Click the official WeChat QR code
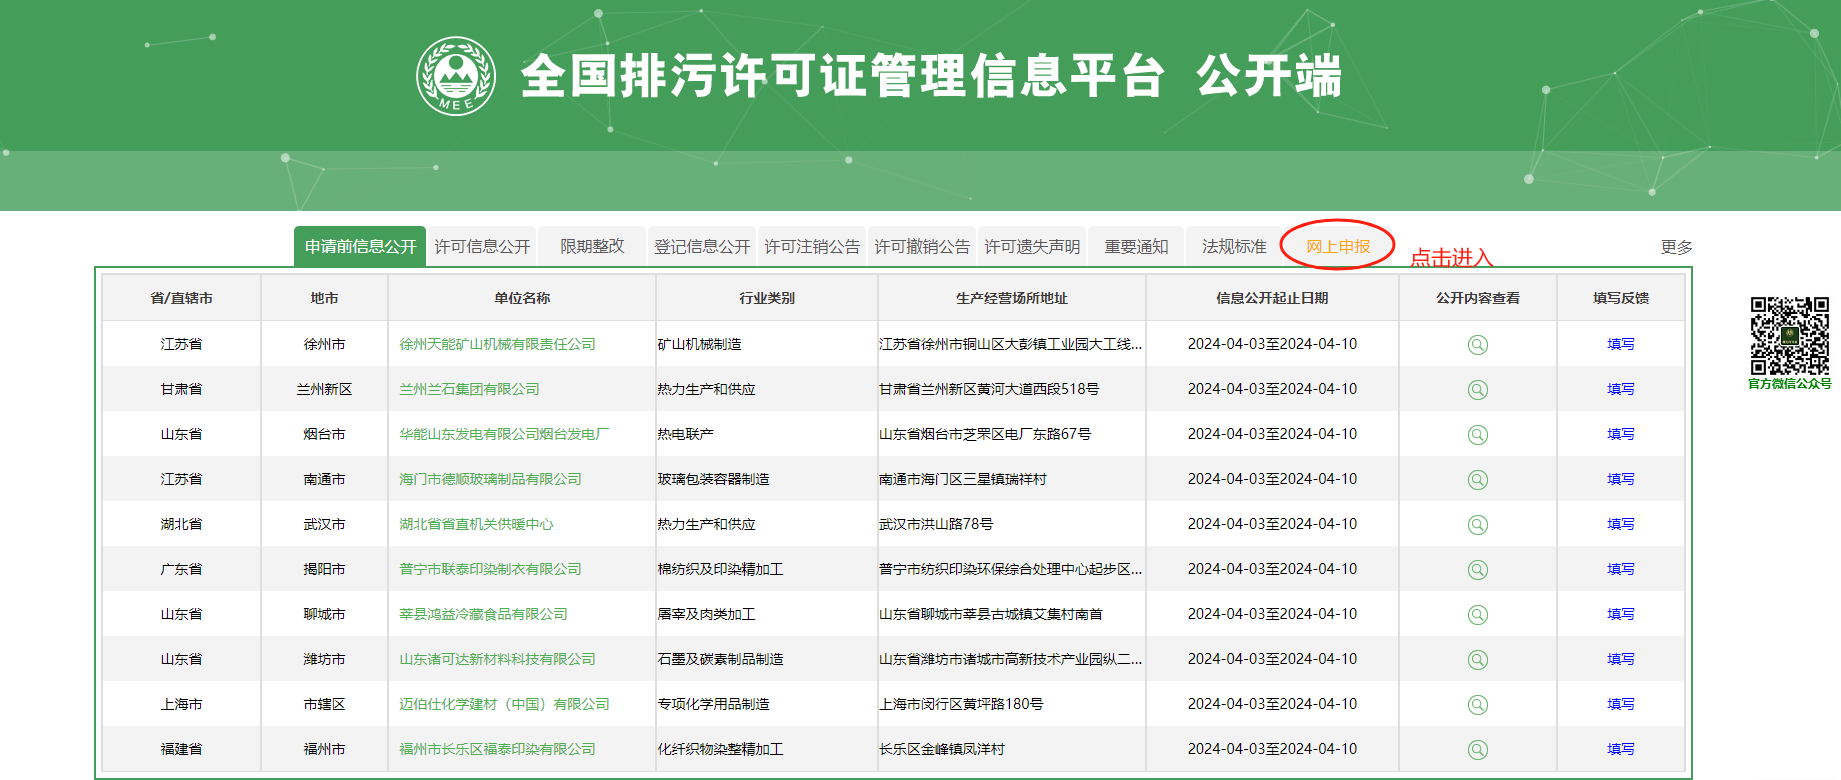This screenshot has width=1841, height=780. [x=1789, y=335]
